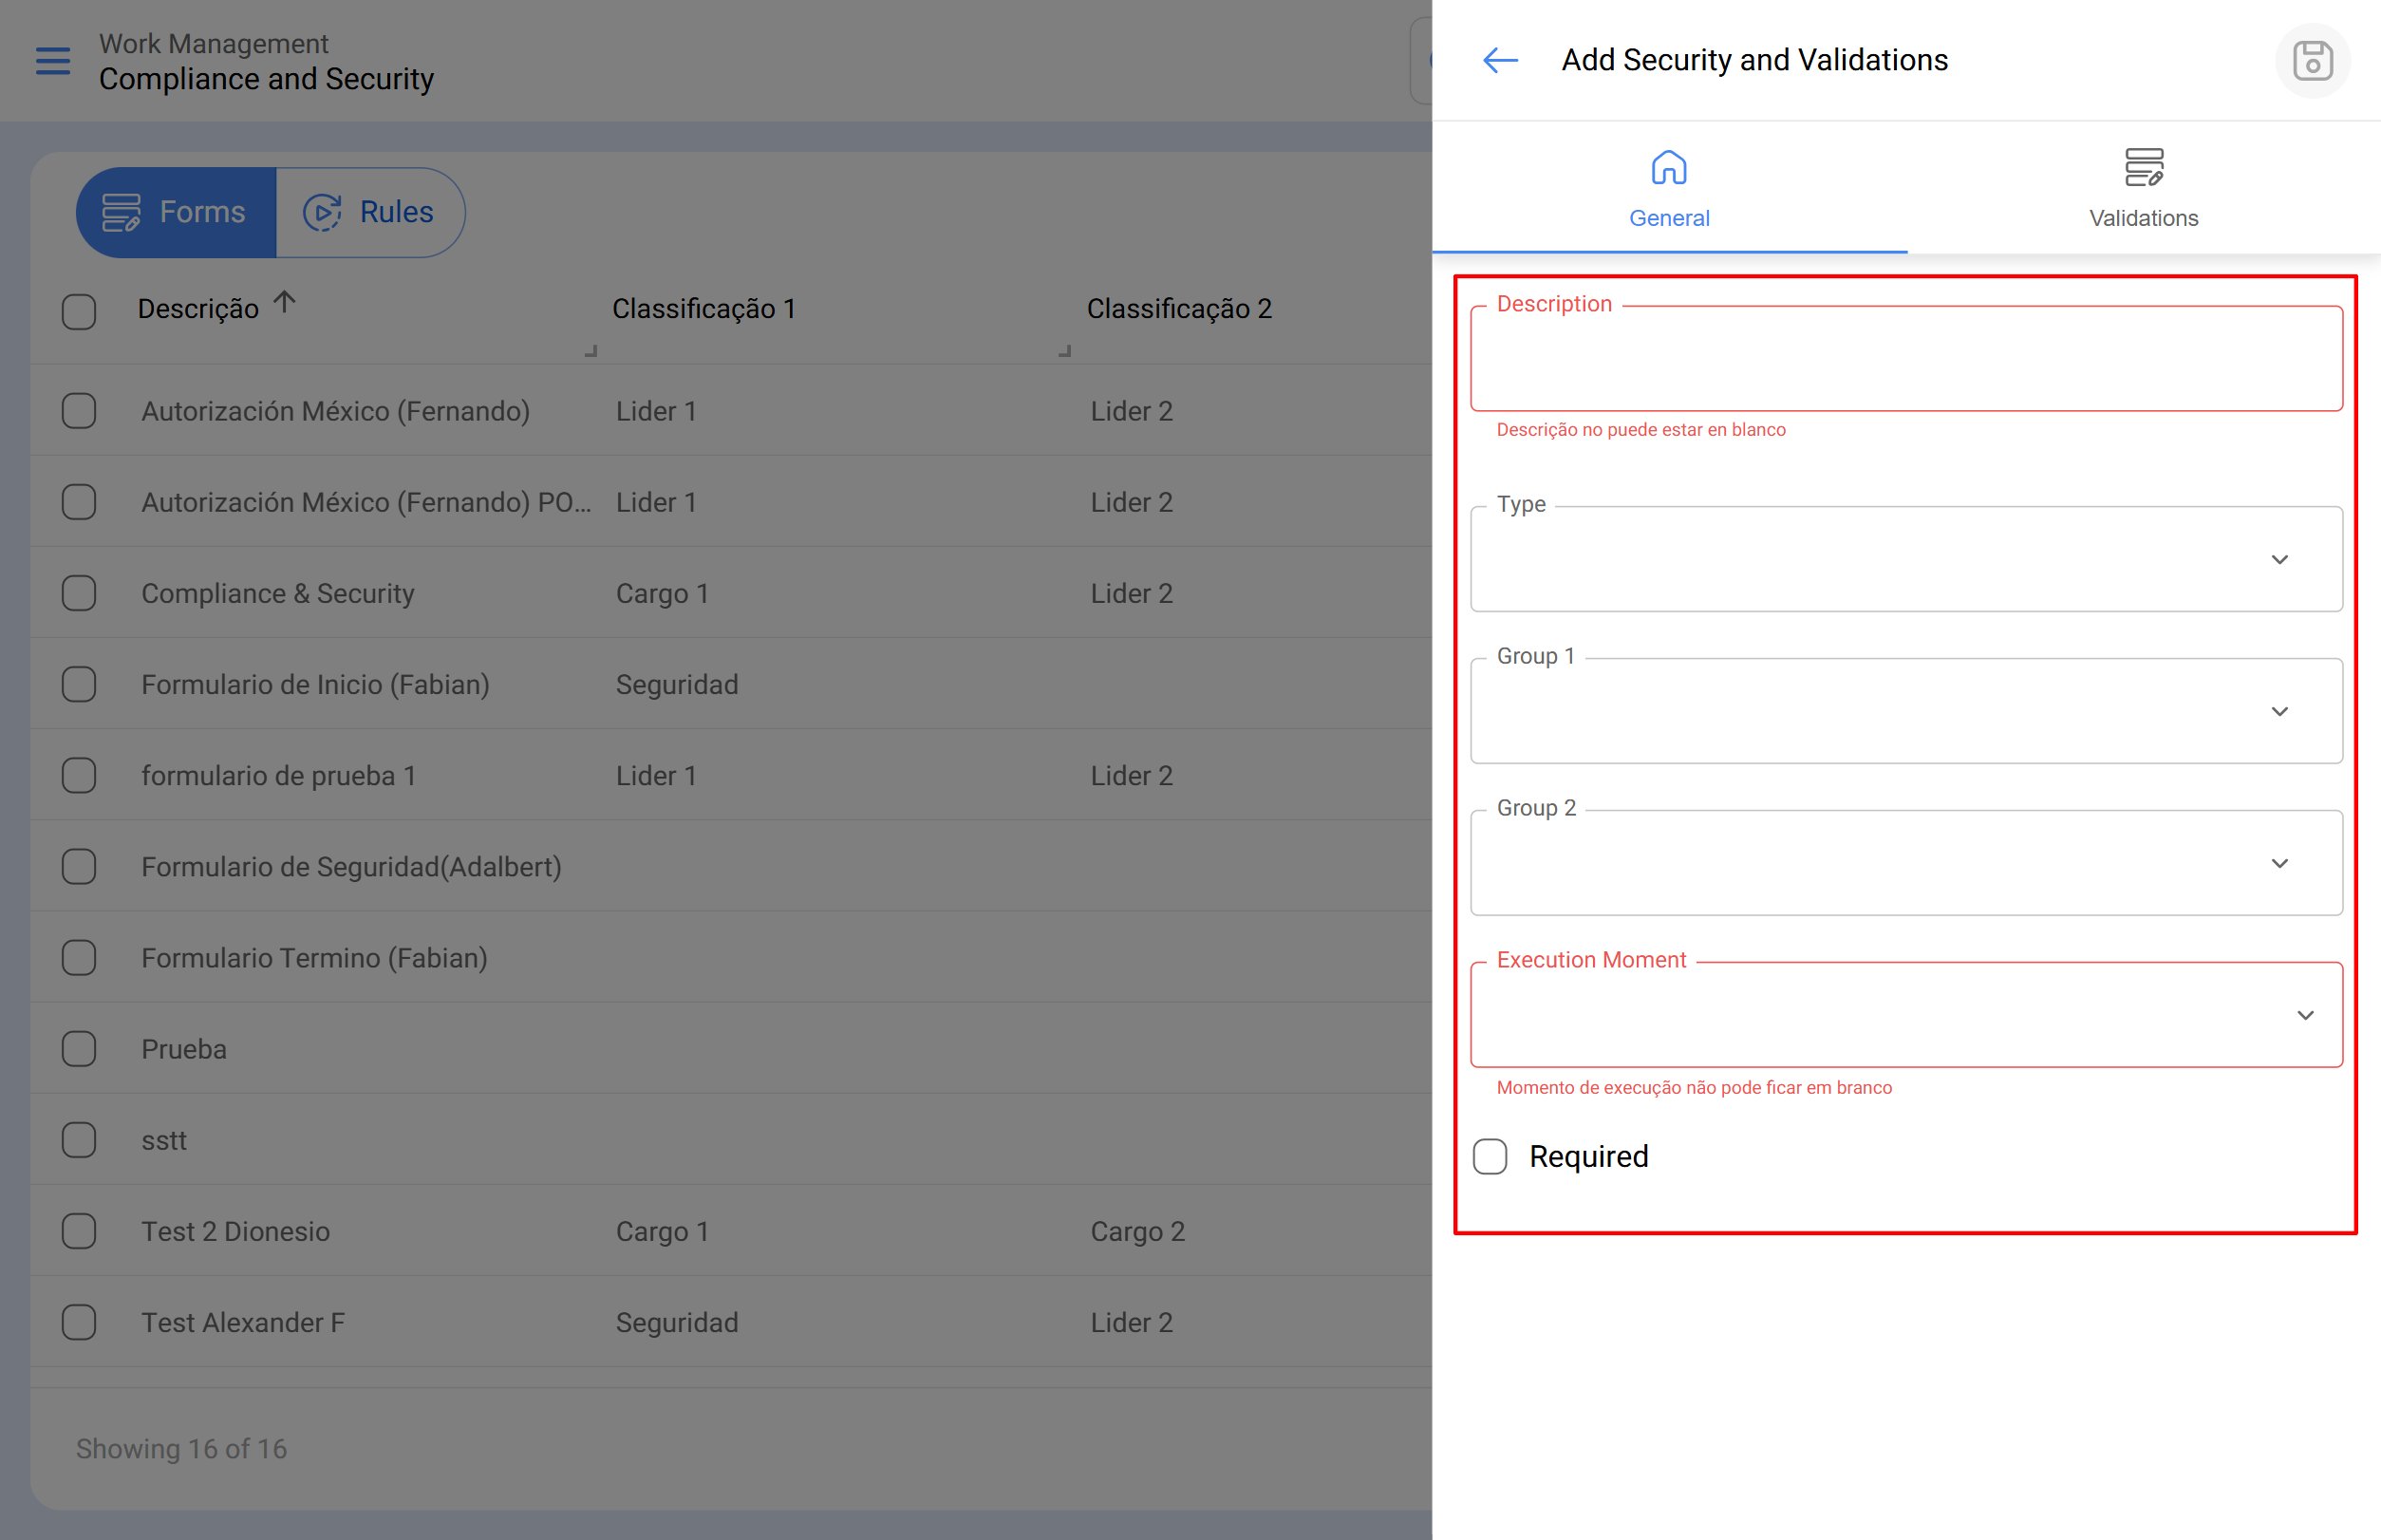The image size is (2381, 1540).
Task: Switch to the Validations tab
Action: (x=2143, y=218)
